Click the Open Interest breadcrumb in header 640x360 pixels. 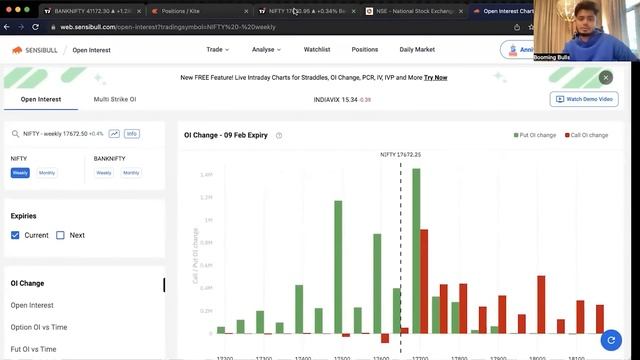point(91,50)
